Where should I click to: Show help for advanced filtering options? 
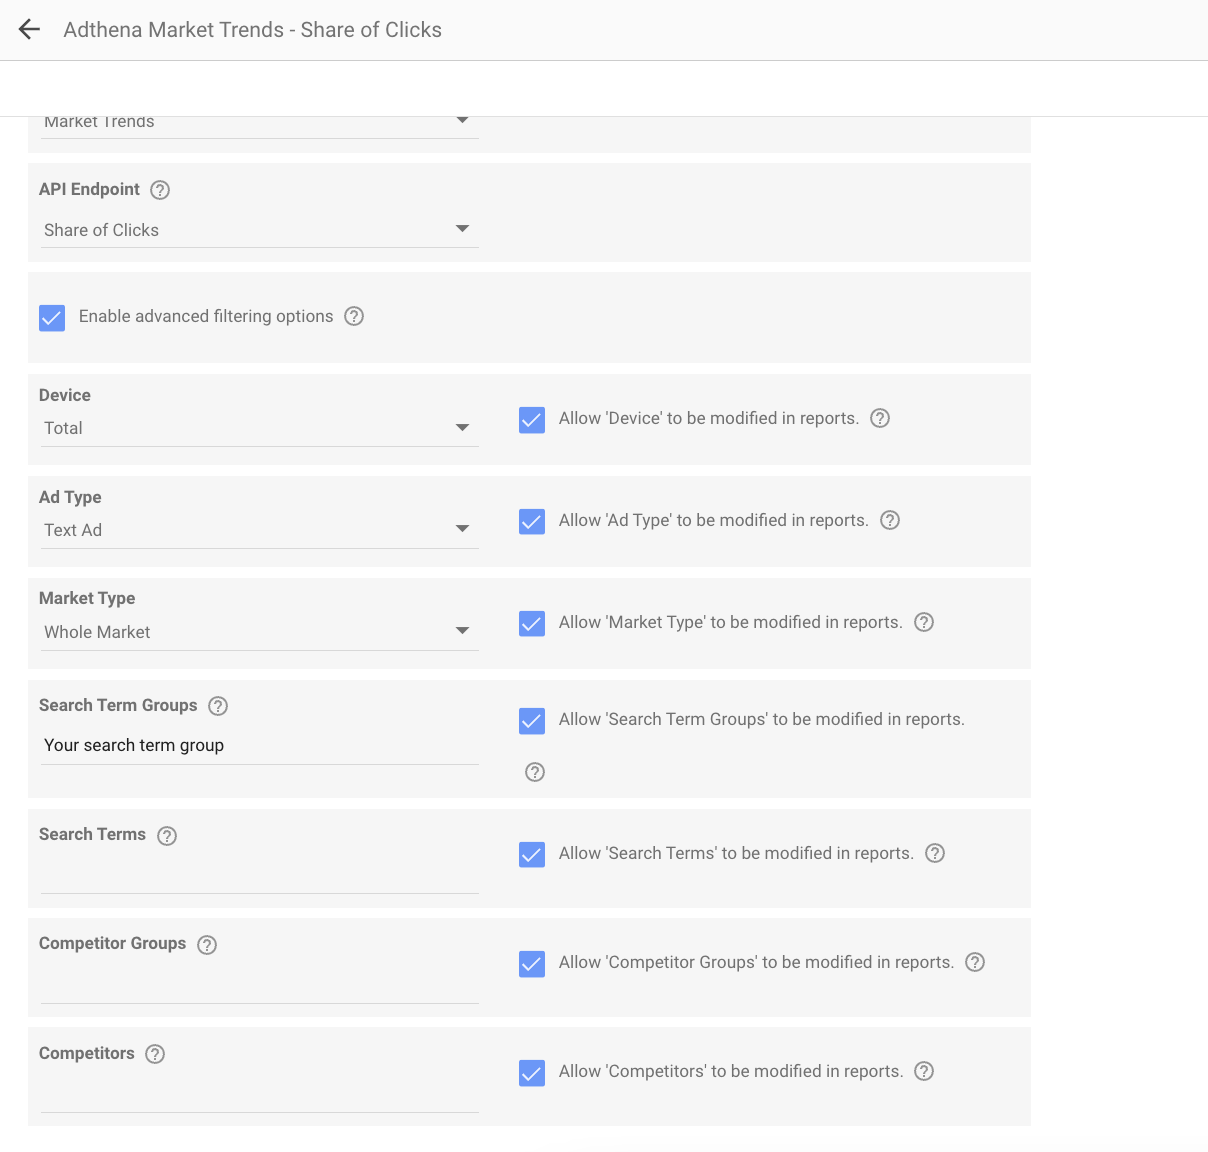pyautogui.click(x=354, y=316)
